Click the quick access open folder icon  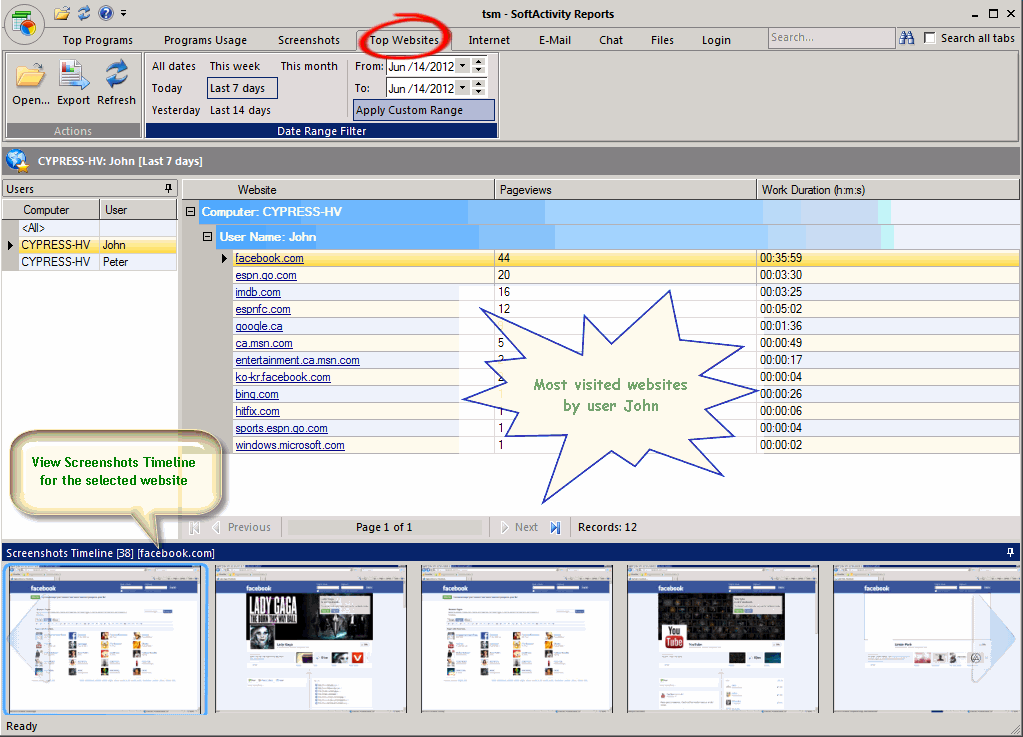(62, 13)
